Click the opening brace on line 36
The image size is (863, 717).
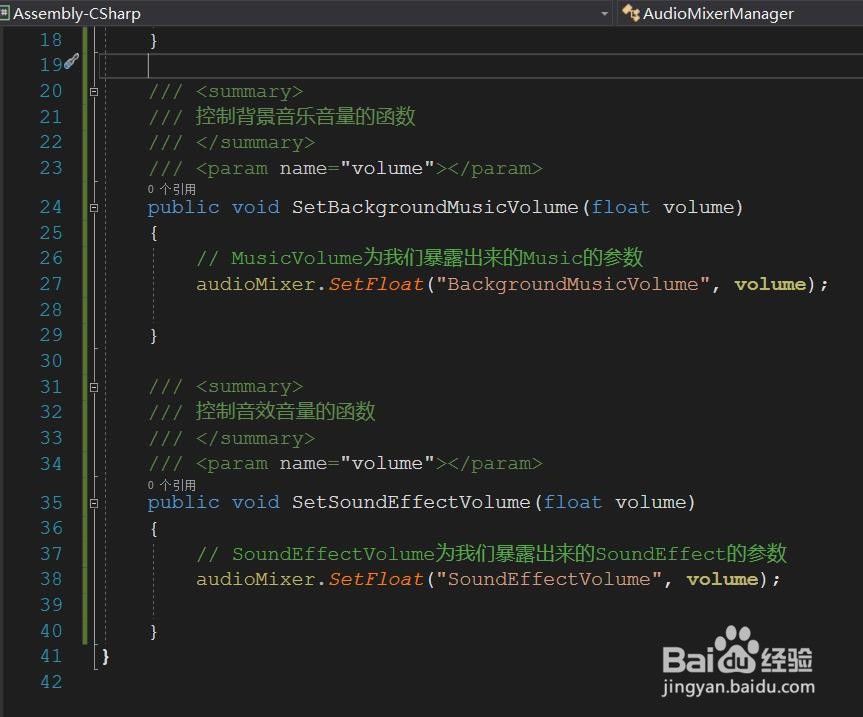point(154,529)
